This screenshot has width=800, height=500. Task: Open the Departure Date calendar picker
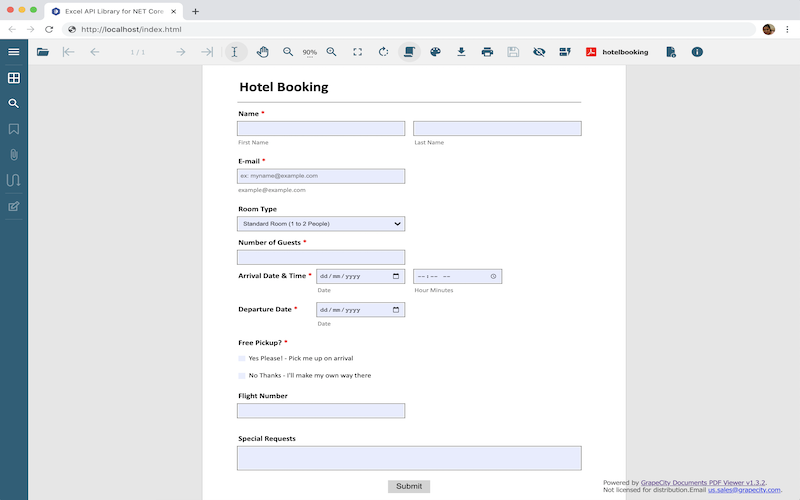click(x=396, y=310)
